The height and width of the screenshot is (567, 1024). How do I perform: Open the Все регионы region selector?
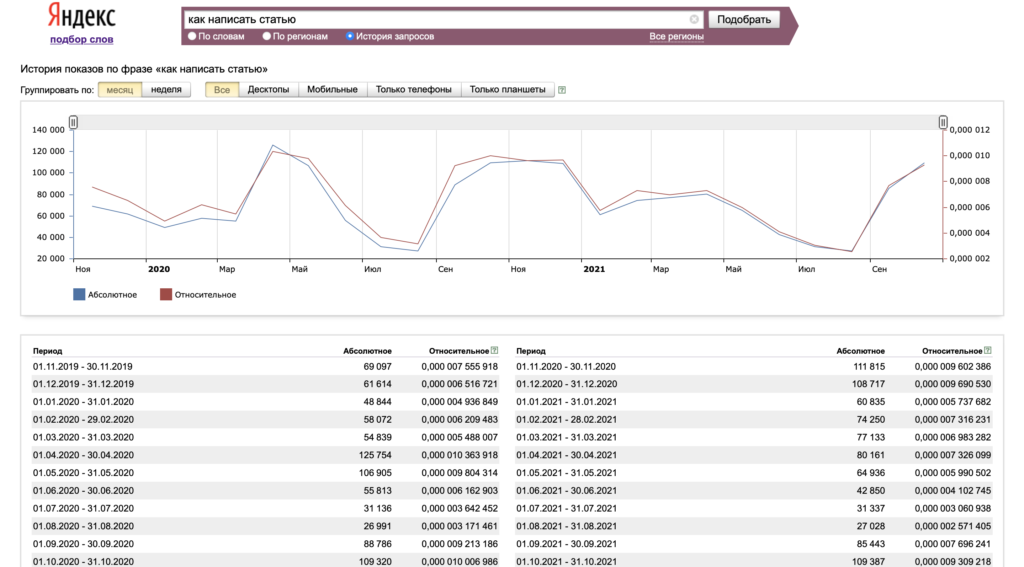tap(676, 37)
